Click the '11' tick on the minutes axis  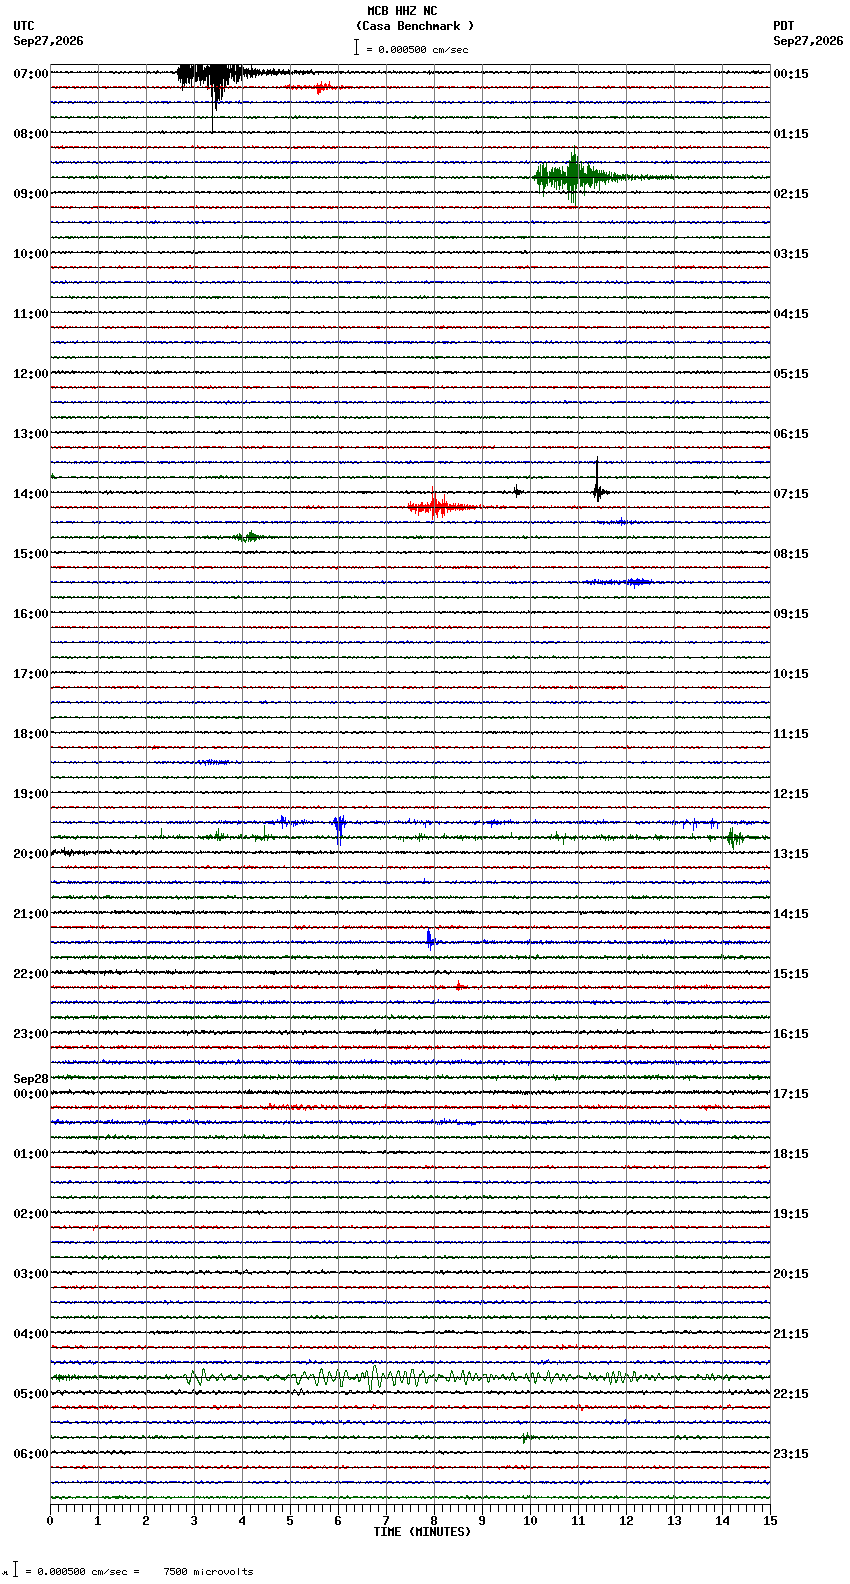[578, 1521]
